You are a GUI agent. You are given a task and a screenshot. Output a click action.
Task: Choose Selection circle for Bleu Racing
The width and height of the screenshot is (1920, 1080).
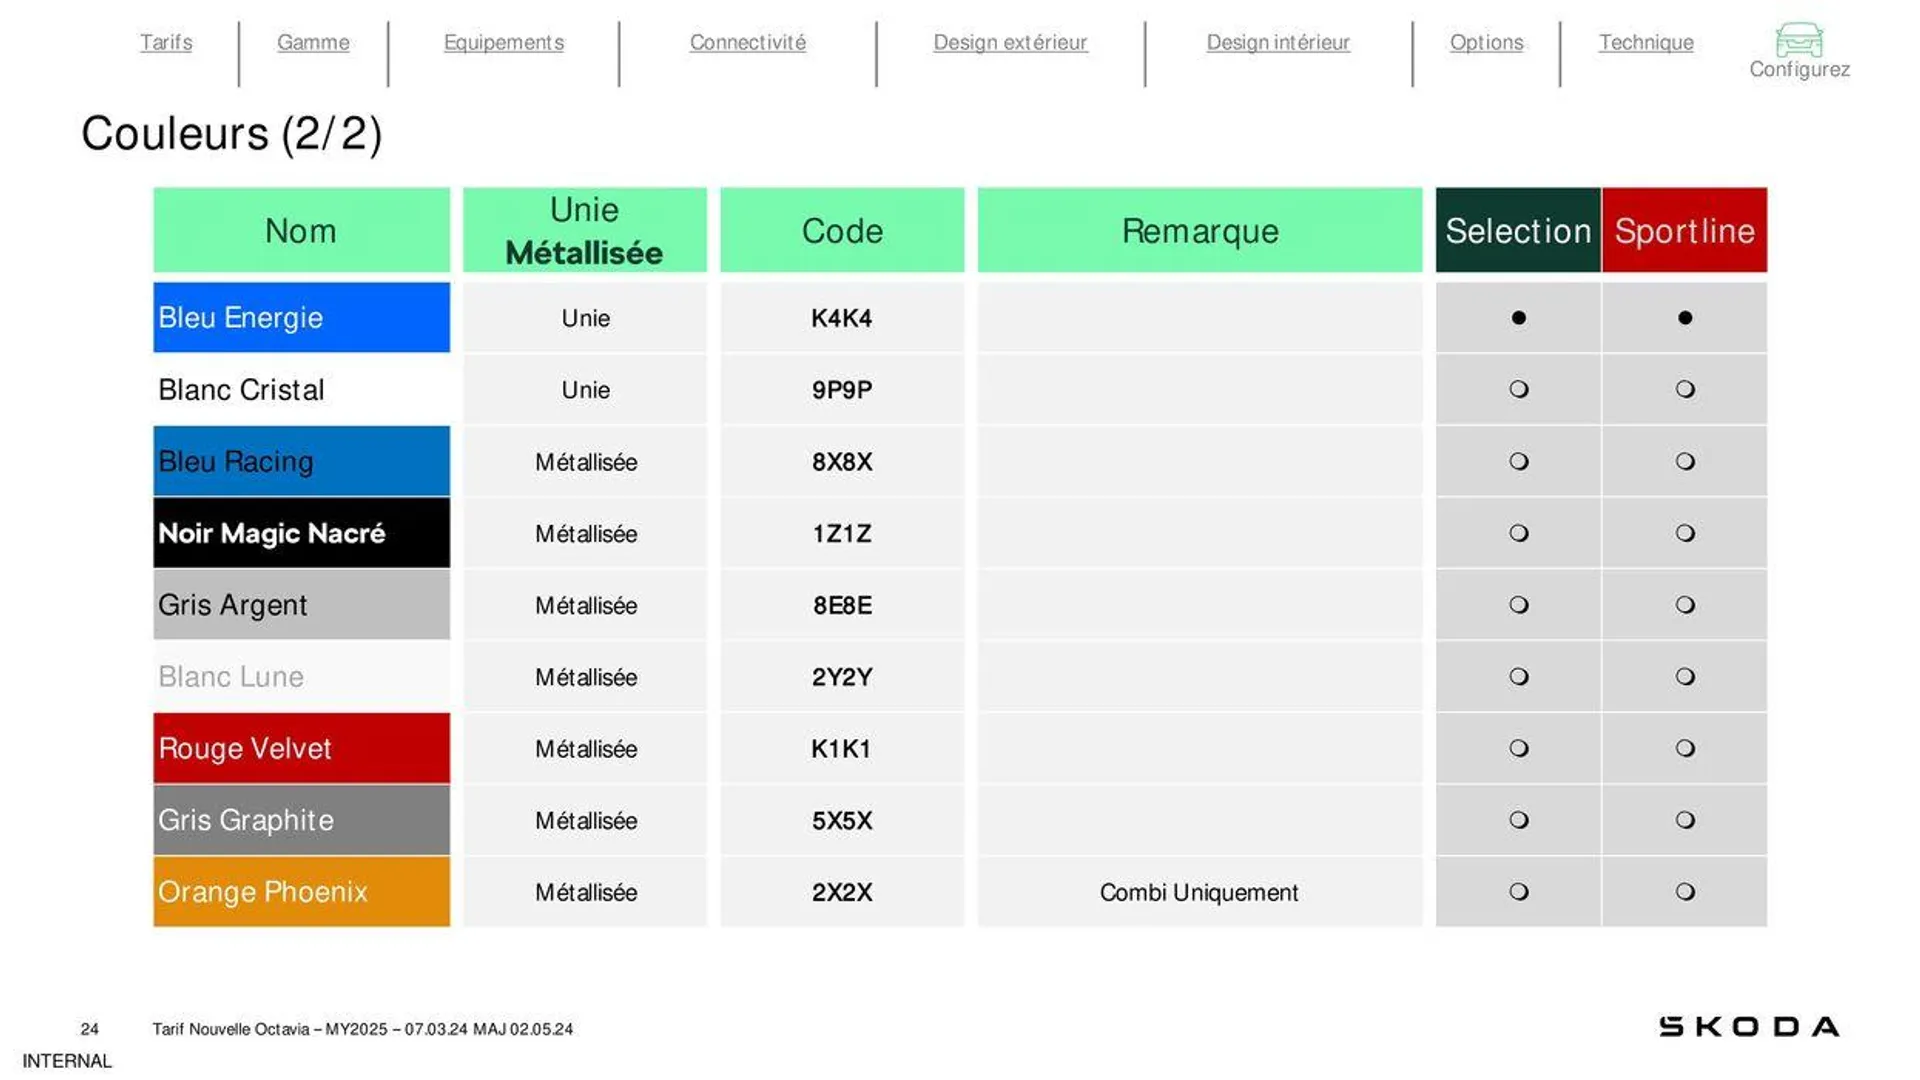[x=1518, y=461]
